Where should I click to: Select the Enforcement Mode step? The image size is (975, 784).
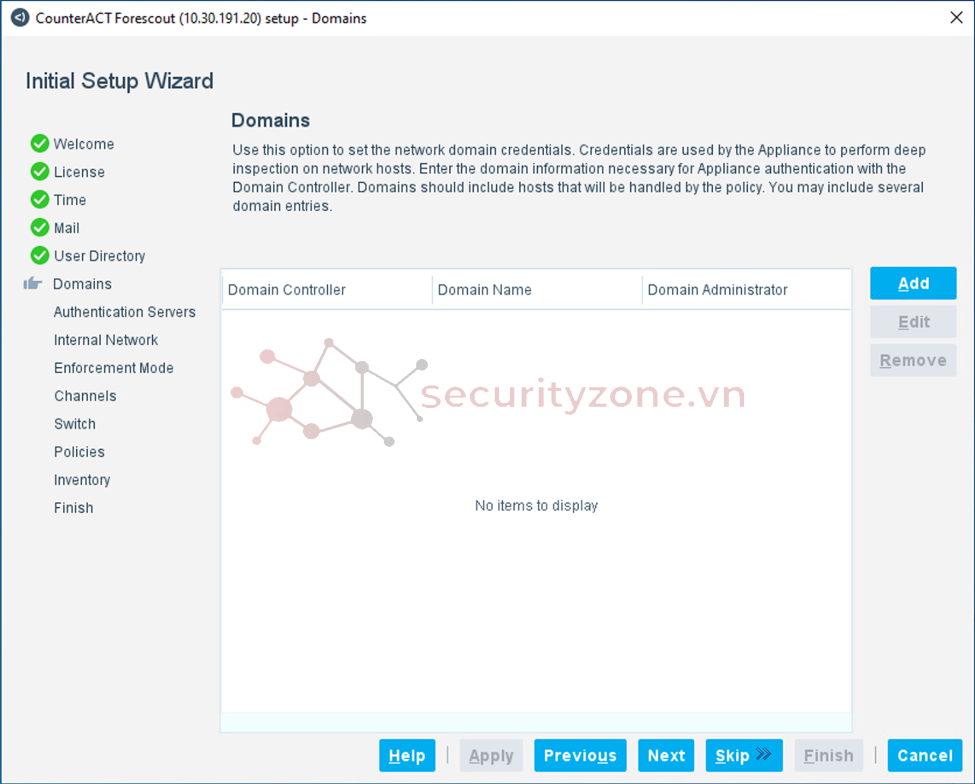[x=114, y=368]
